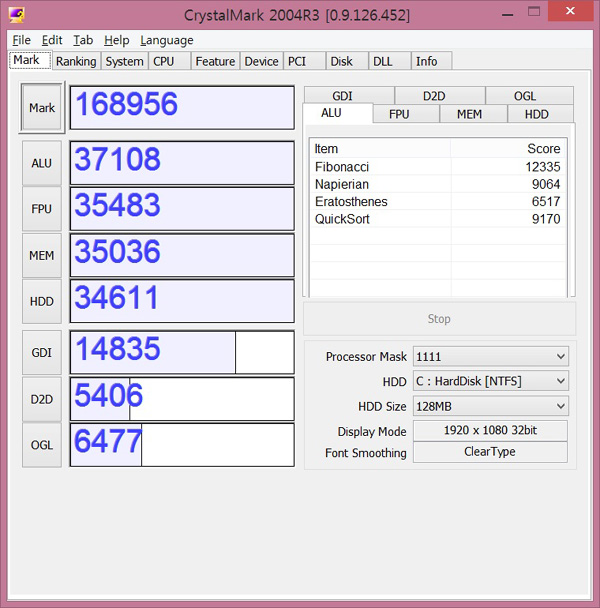Viewport: 600px width, 608px height.
Task: Select the Eratosthenes row
Action: click(437, 202)
